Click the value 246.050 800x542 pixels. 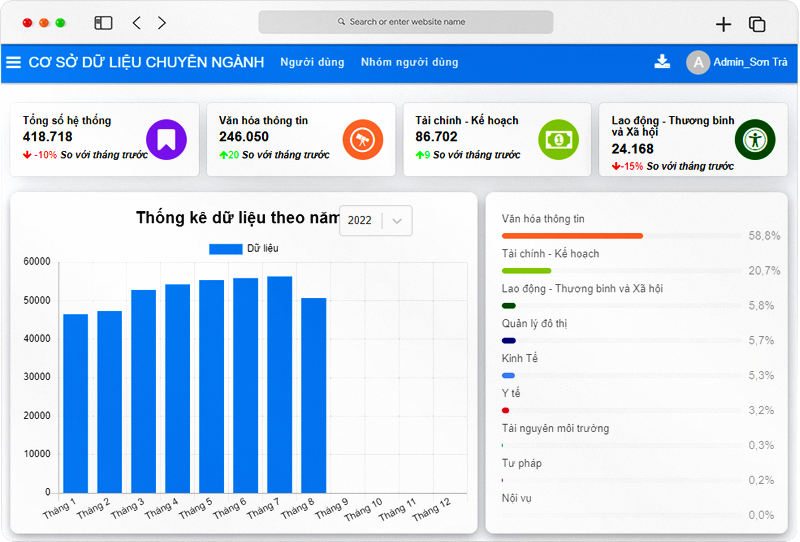(244, 137)
